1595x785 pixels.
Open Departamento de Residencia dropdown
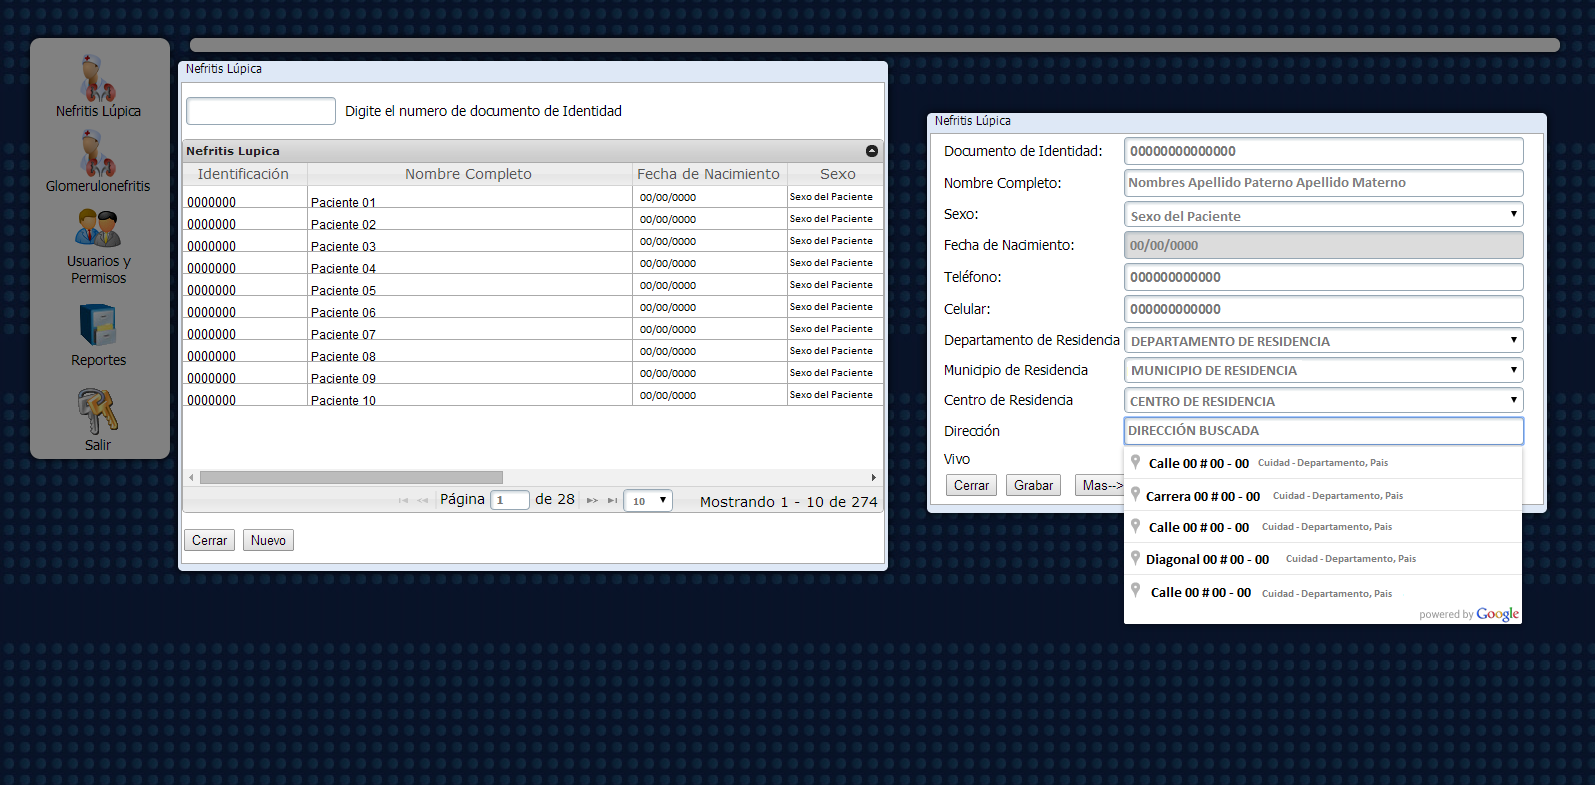point(1323,341)
